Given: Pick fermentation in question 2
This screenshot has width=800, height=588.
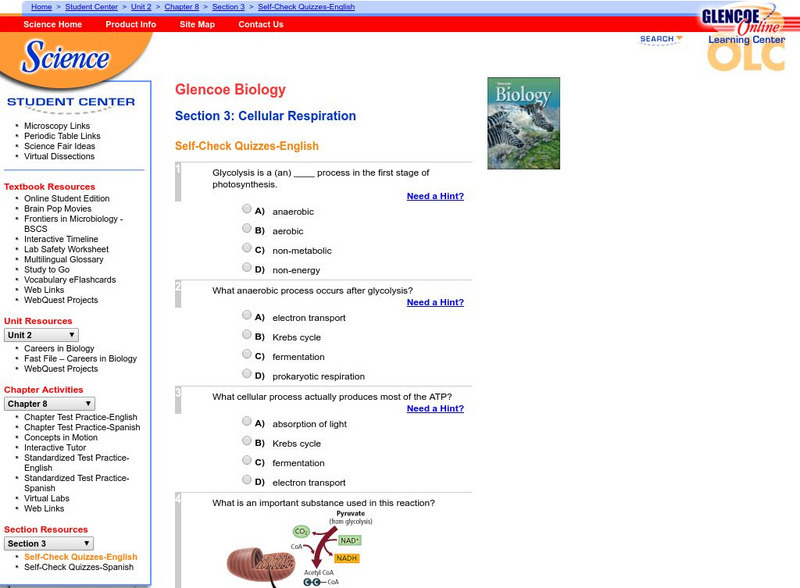Looking at the screenshot, I should [x=247, y=354].
